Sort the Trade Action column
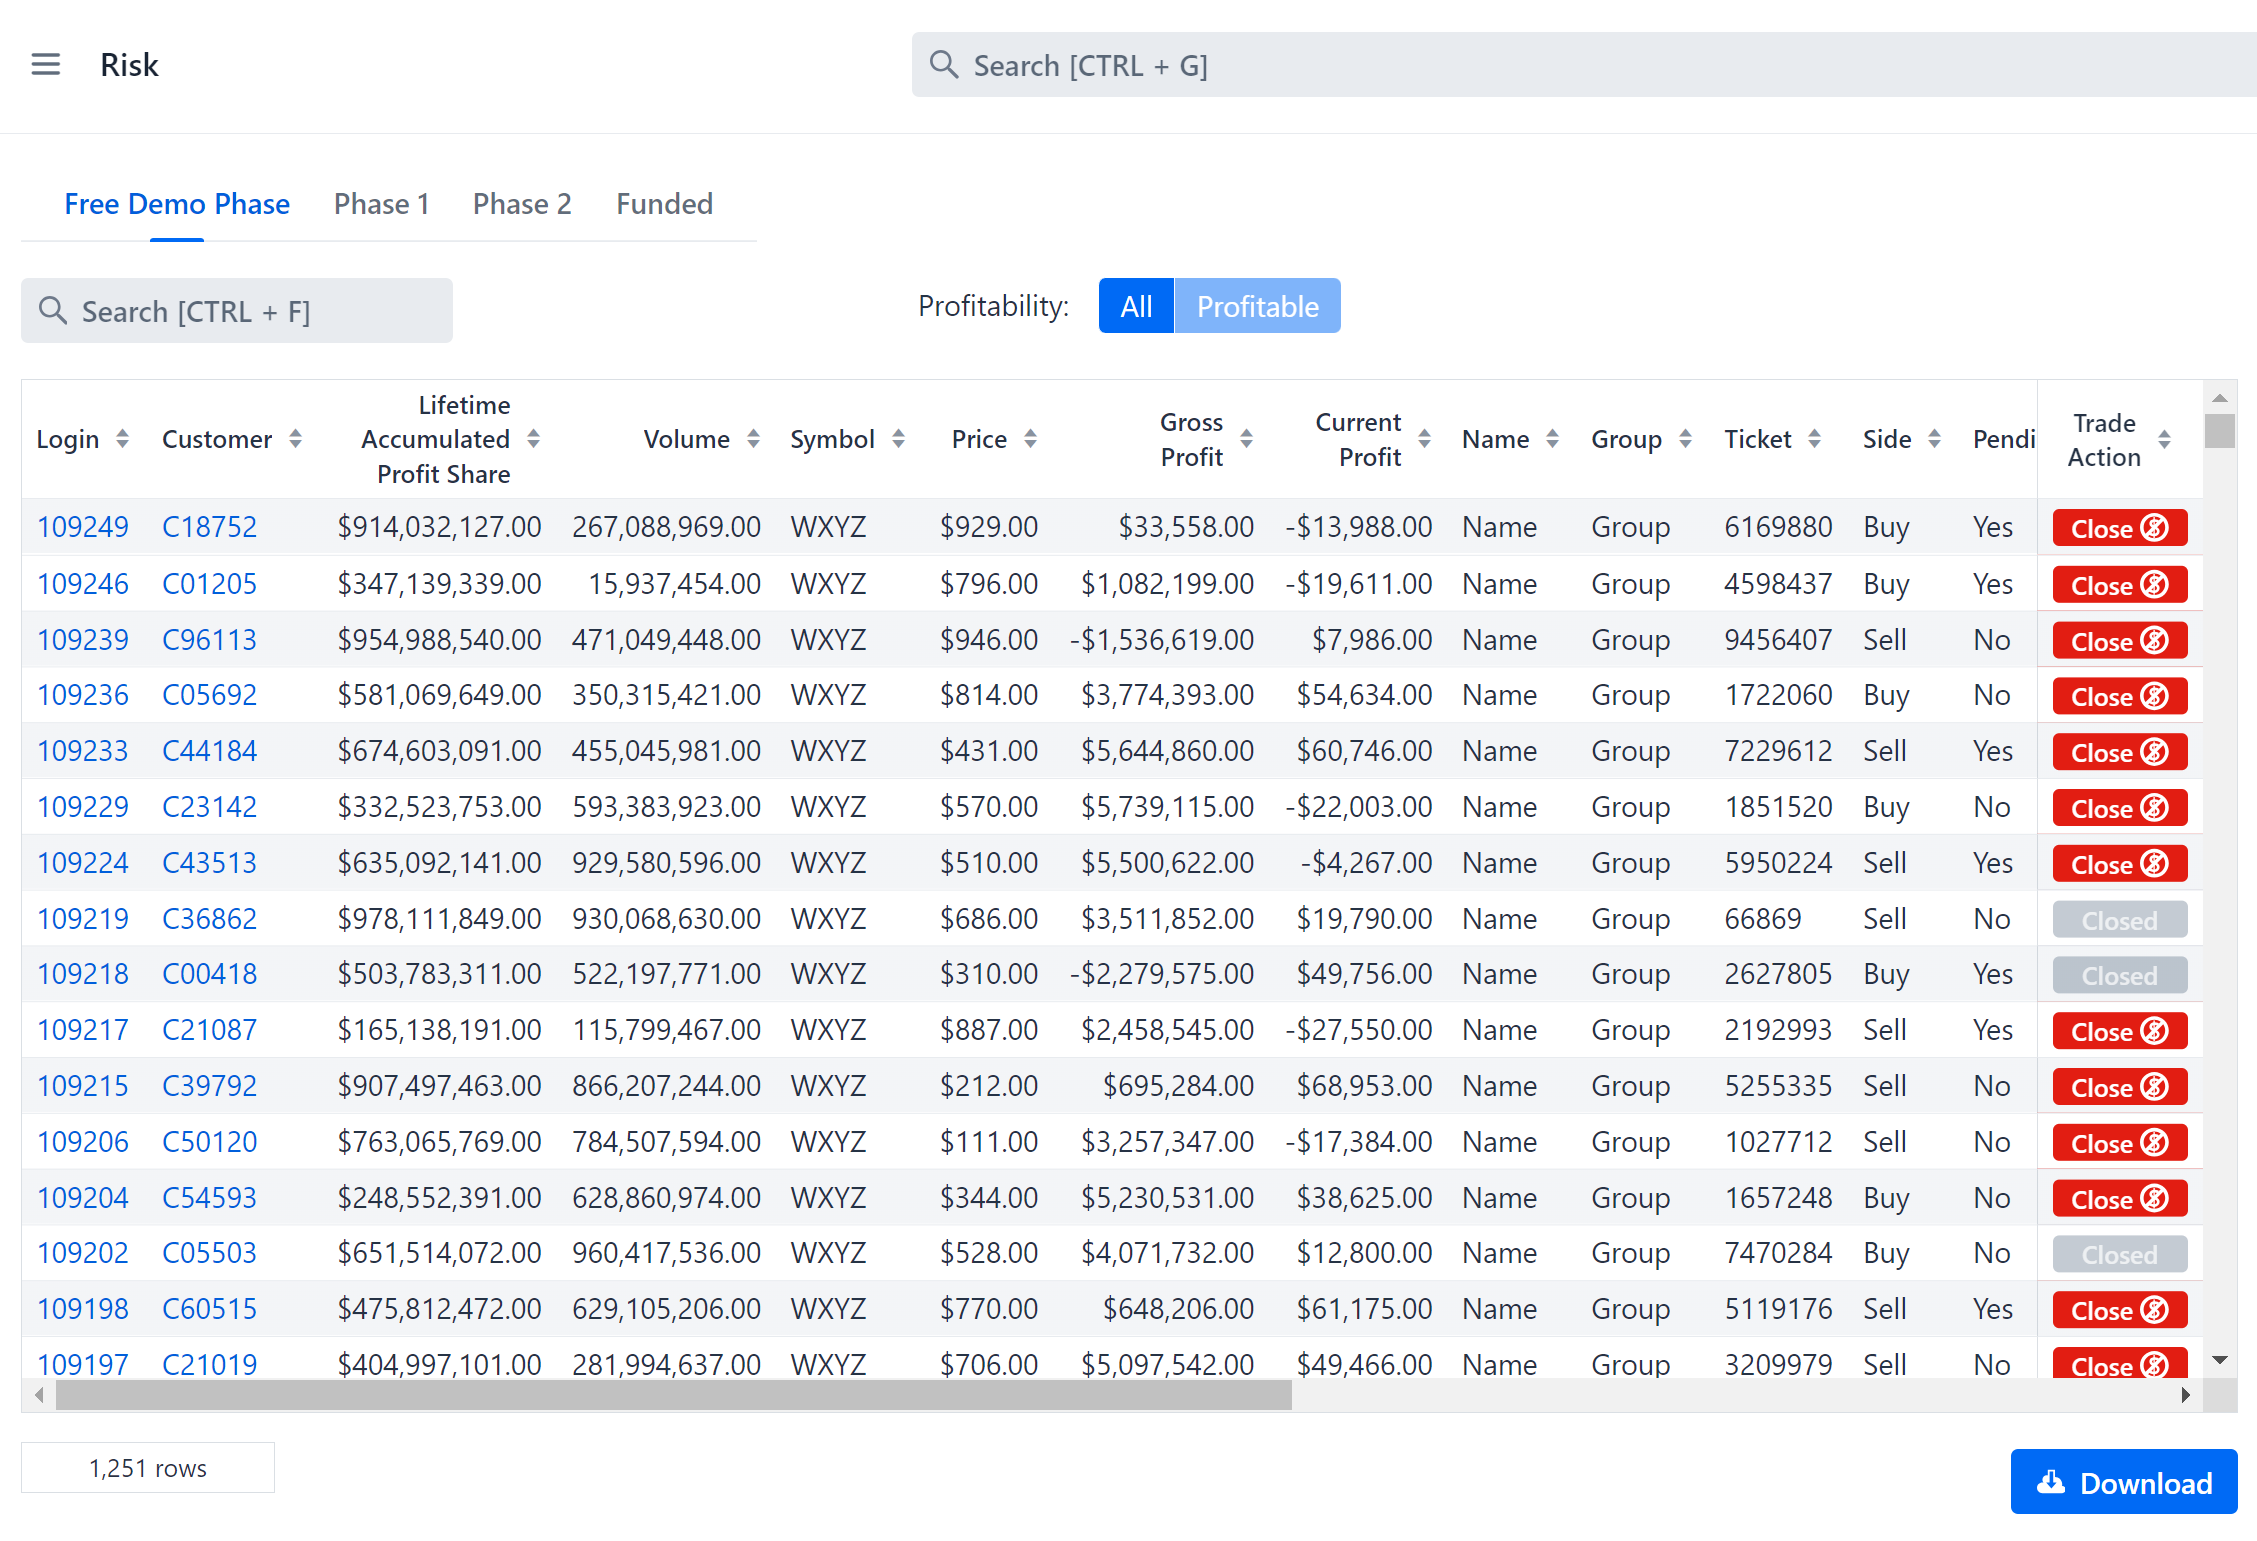 (x=2164, y=439)
